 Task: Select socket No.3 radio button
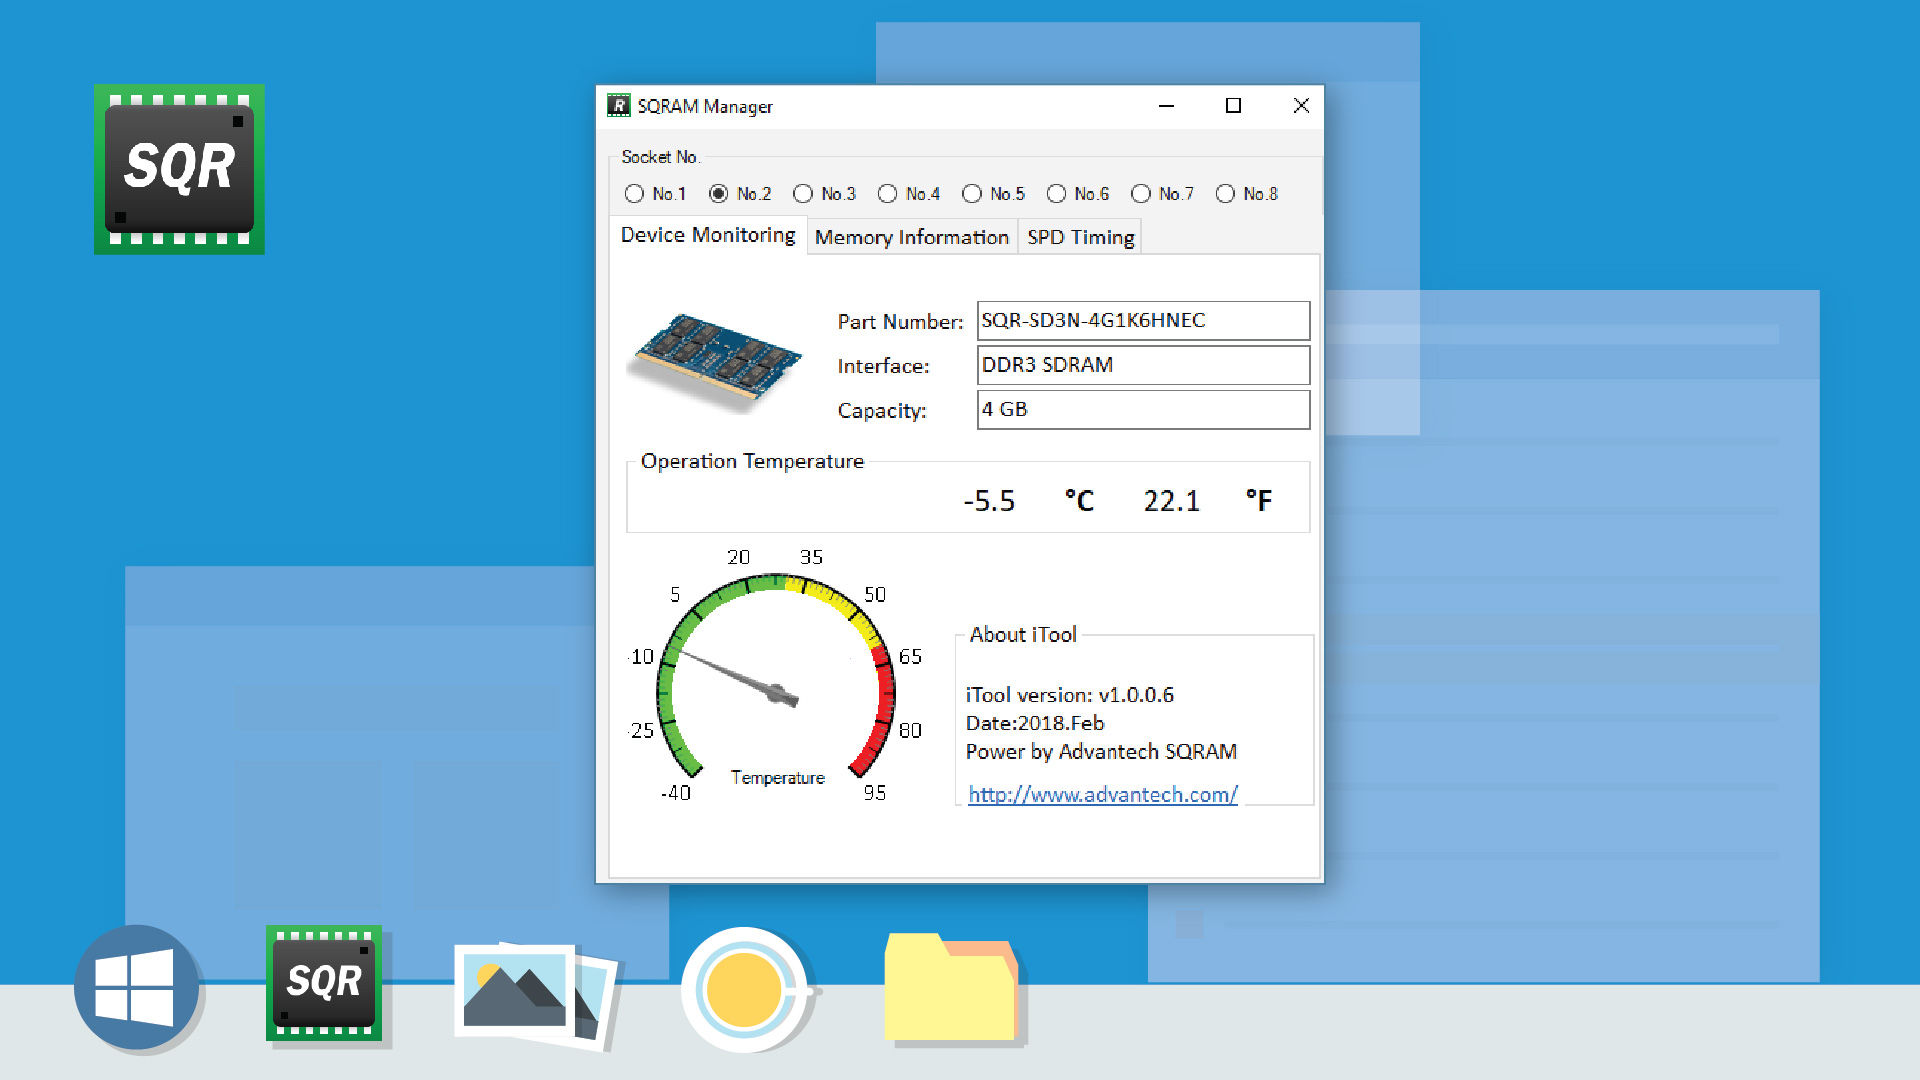coord(803,194)
